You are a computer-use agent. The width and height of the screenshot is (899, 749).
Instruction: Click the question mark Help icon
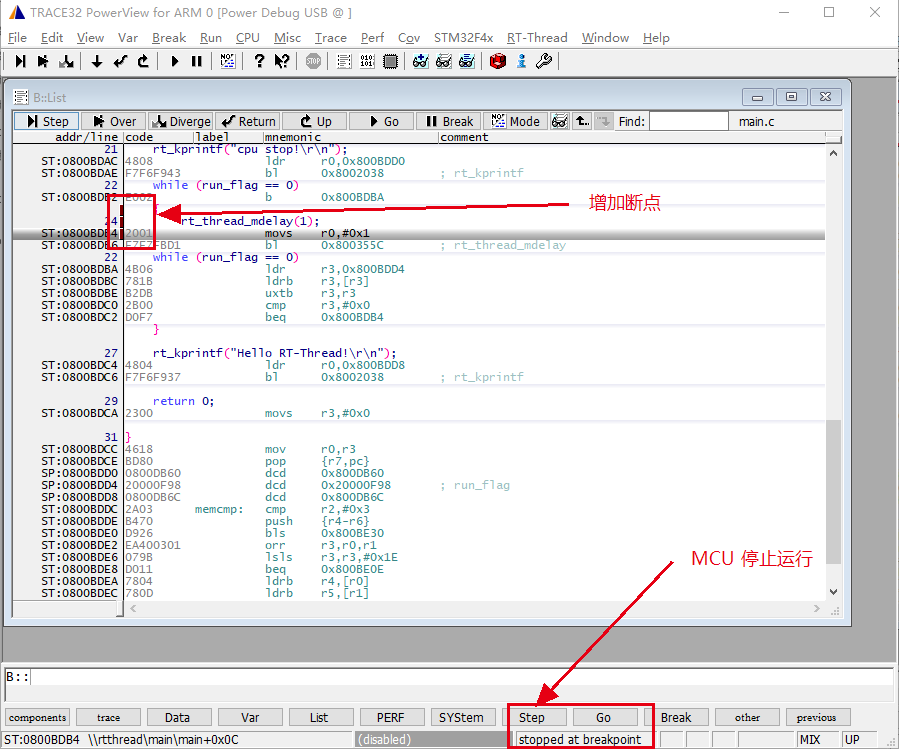[258, 61]
